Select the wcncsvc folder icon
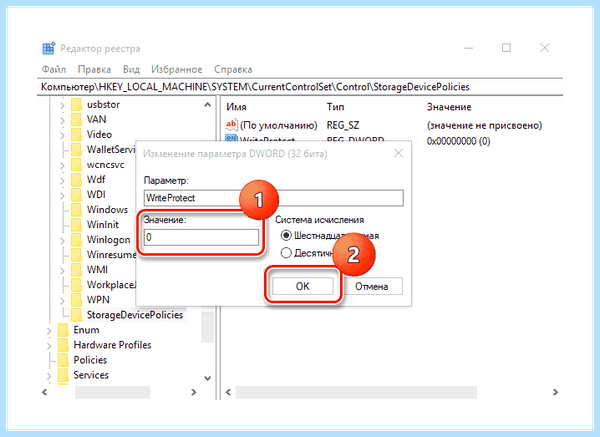This screenshot has height=437, width=600. coord(77,165)
